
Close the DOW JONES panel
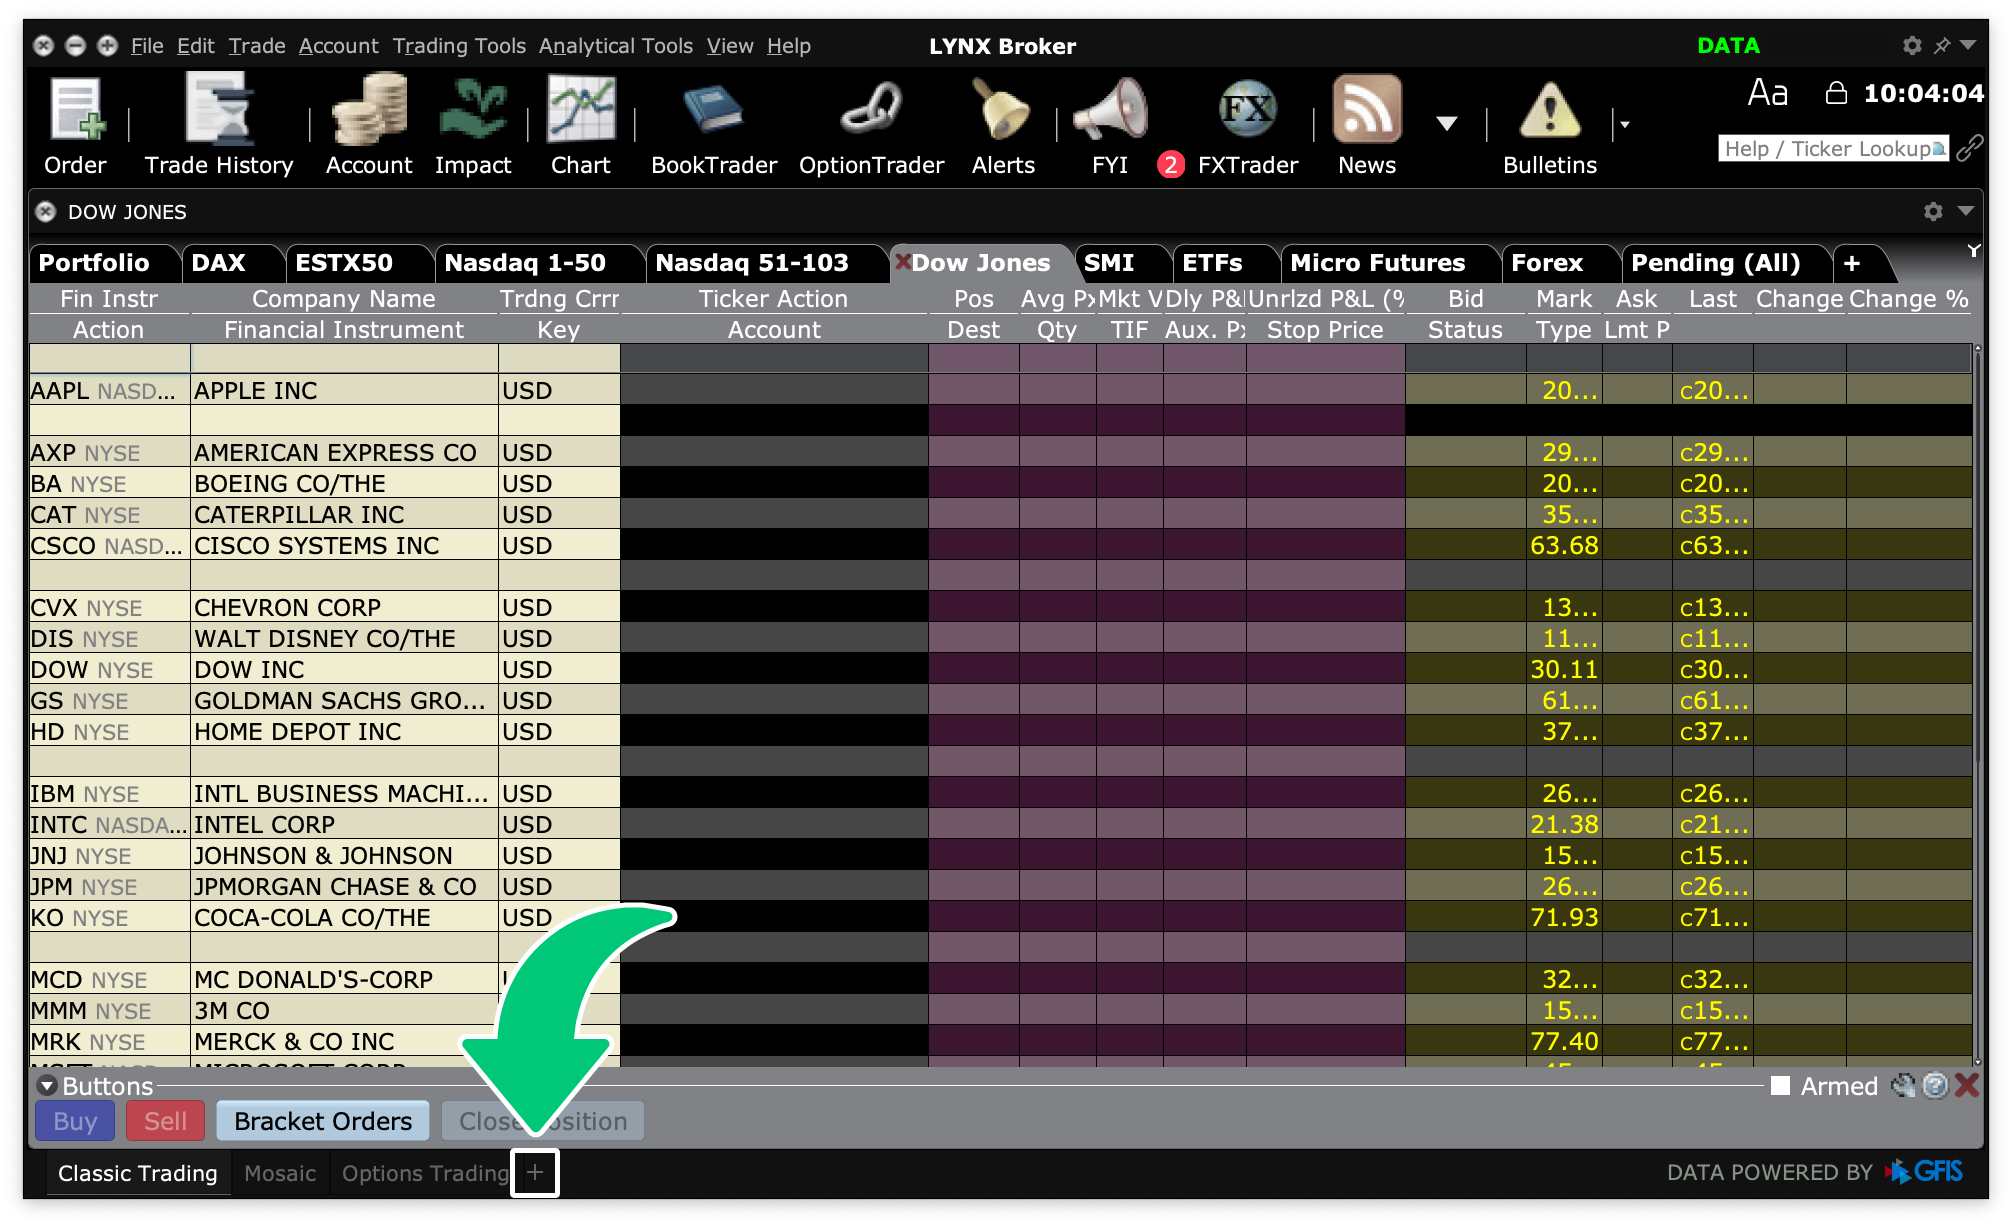(x=46, y=212)
